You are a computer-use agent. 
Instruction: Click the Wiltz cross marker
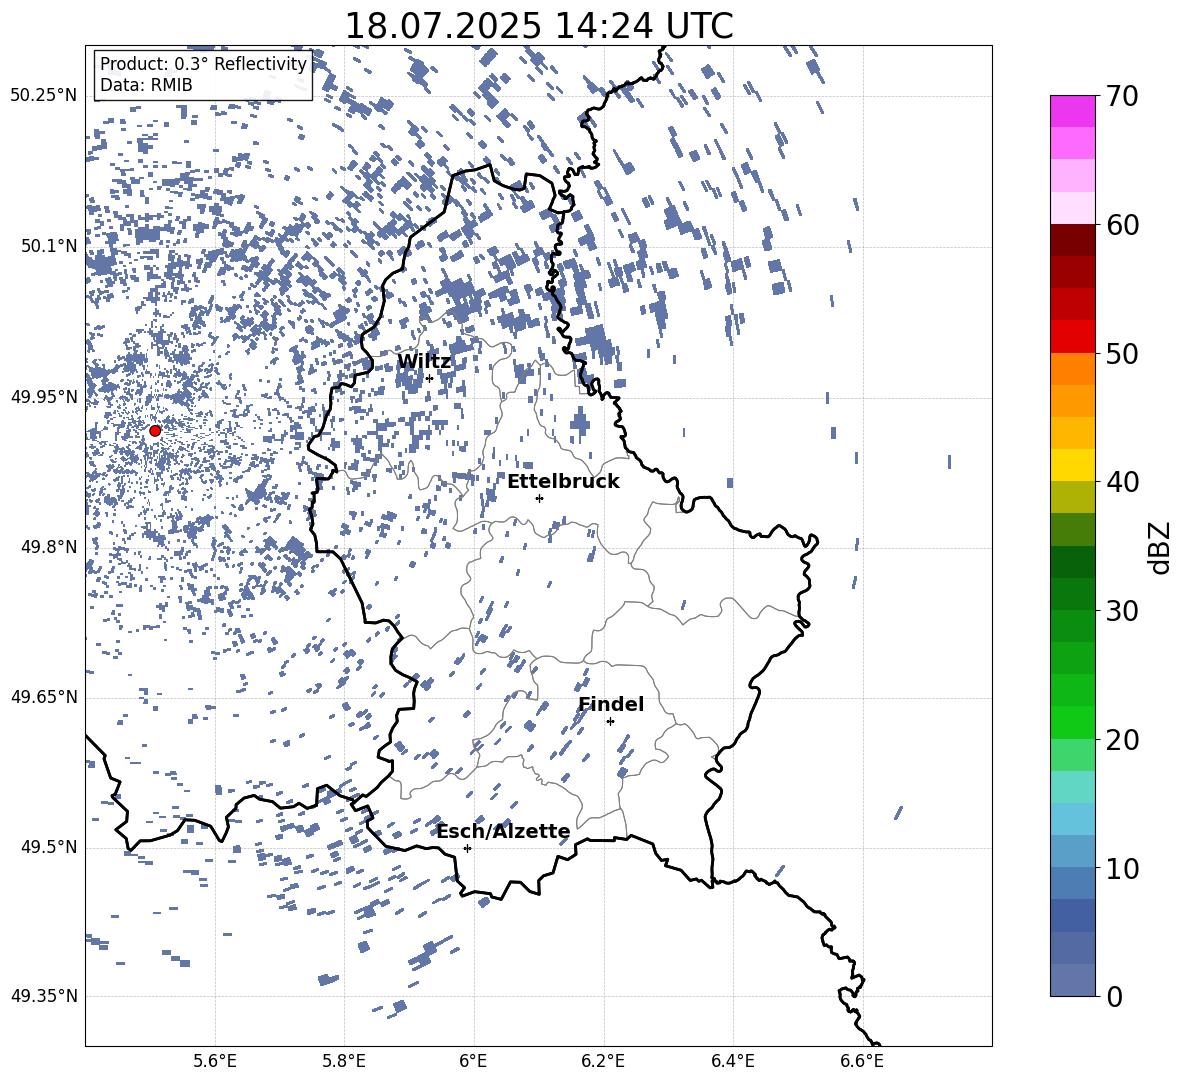click(429, 378)
